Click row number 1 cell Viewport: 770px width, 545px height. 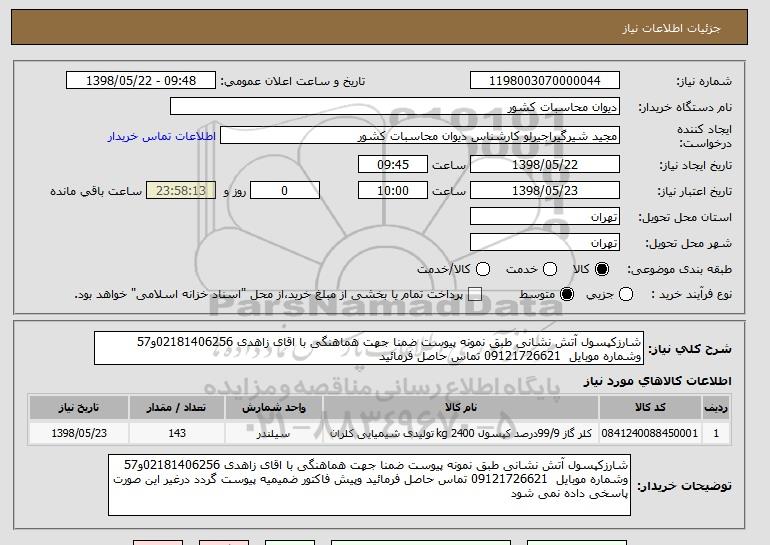click(716, 433)
